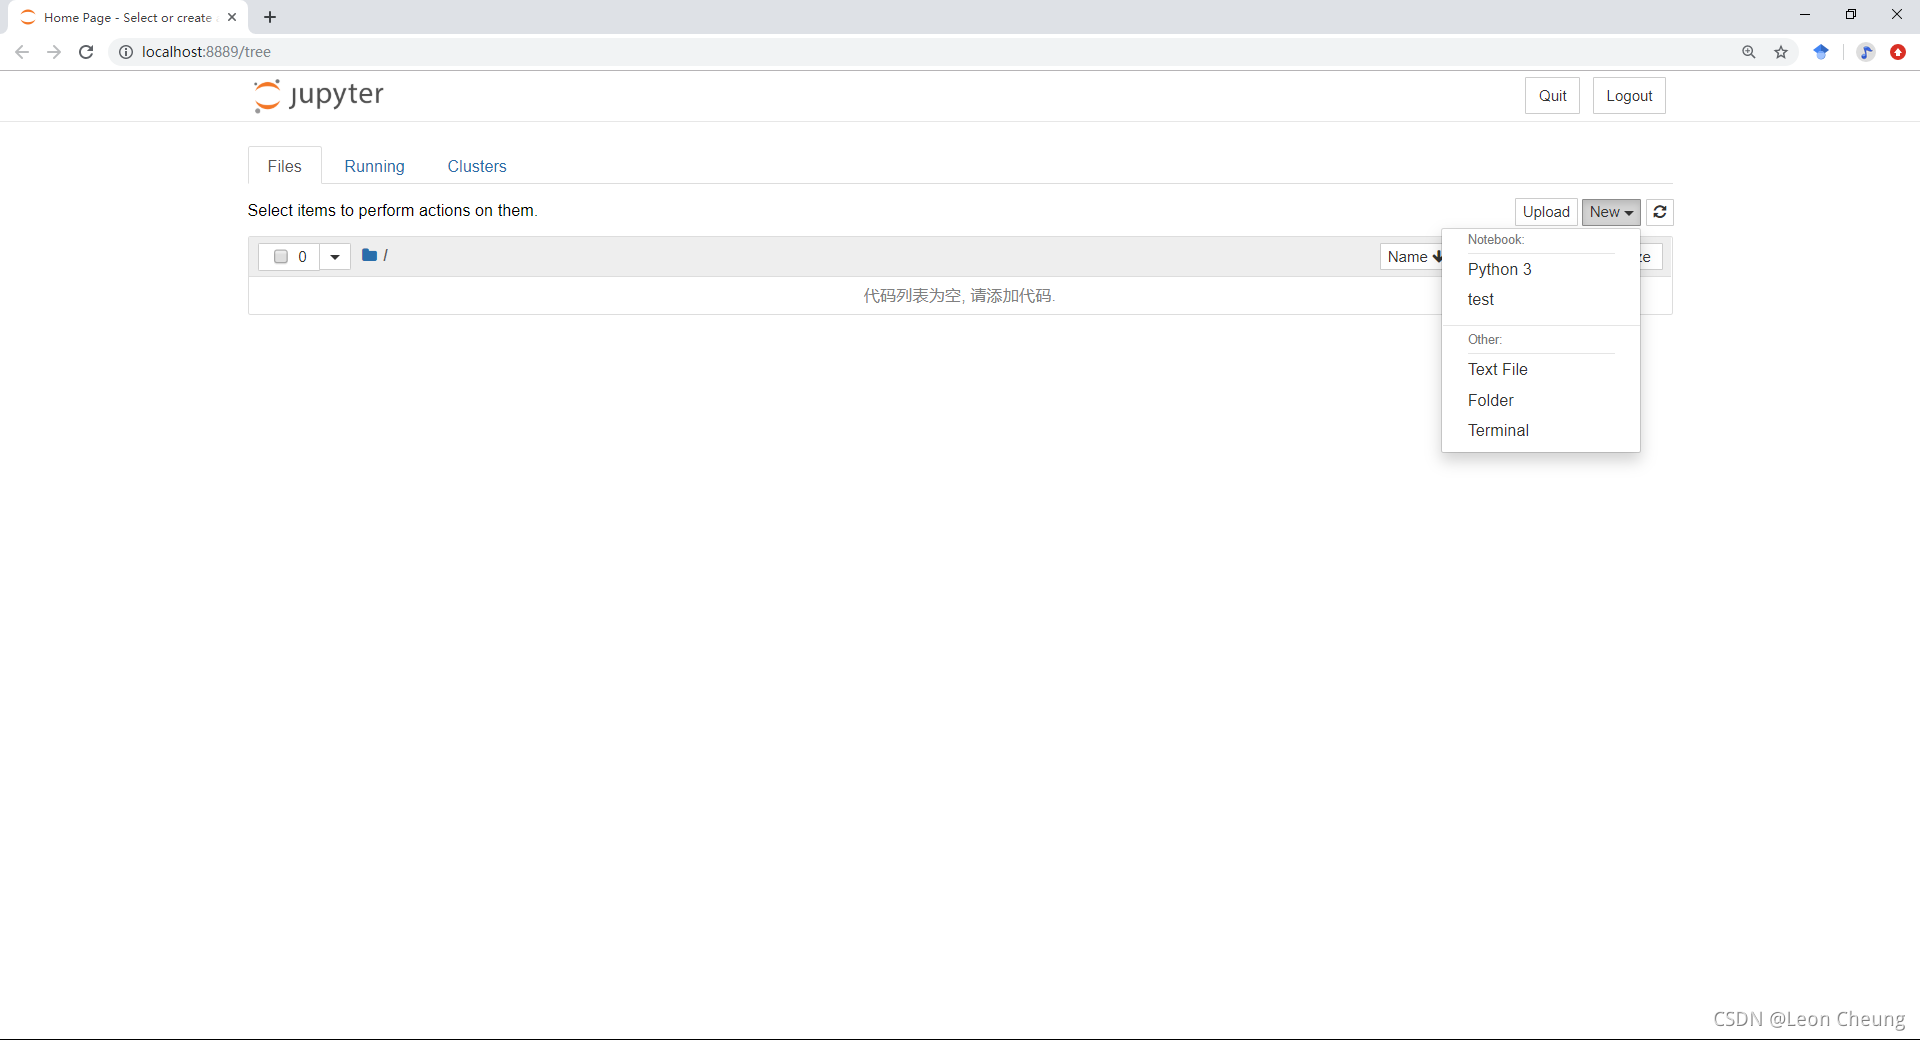Click the Quit button
This screenshot has width=1920, height=1040.
click(1552, 96)
